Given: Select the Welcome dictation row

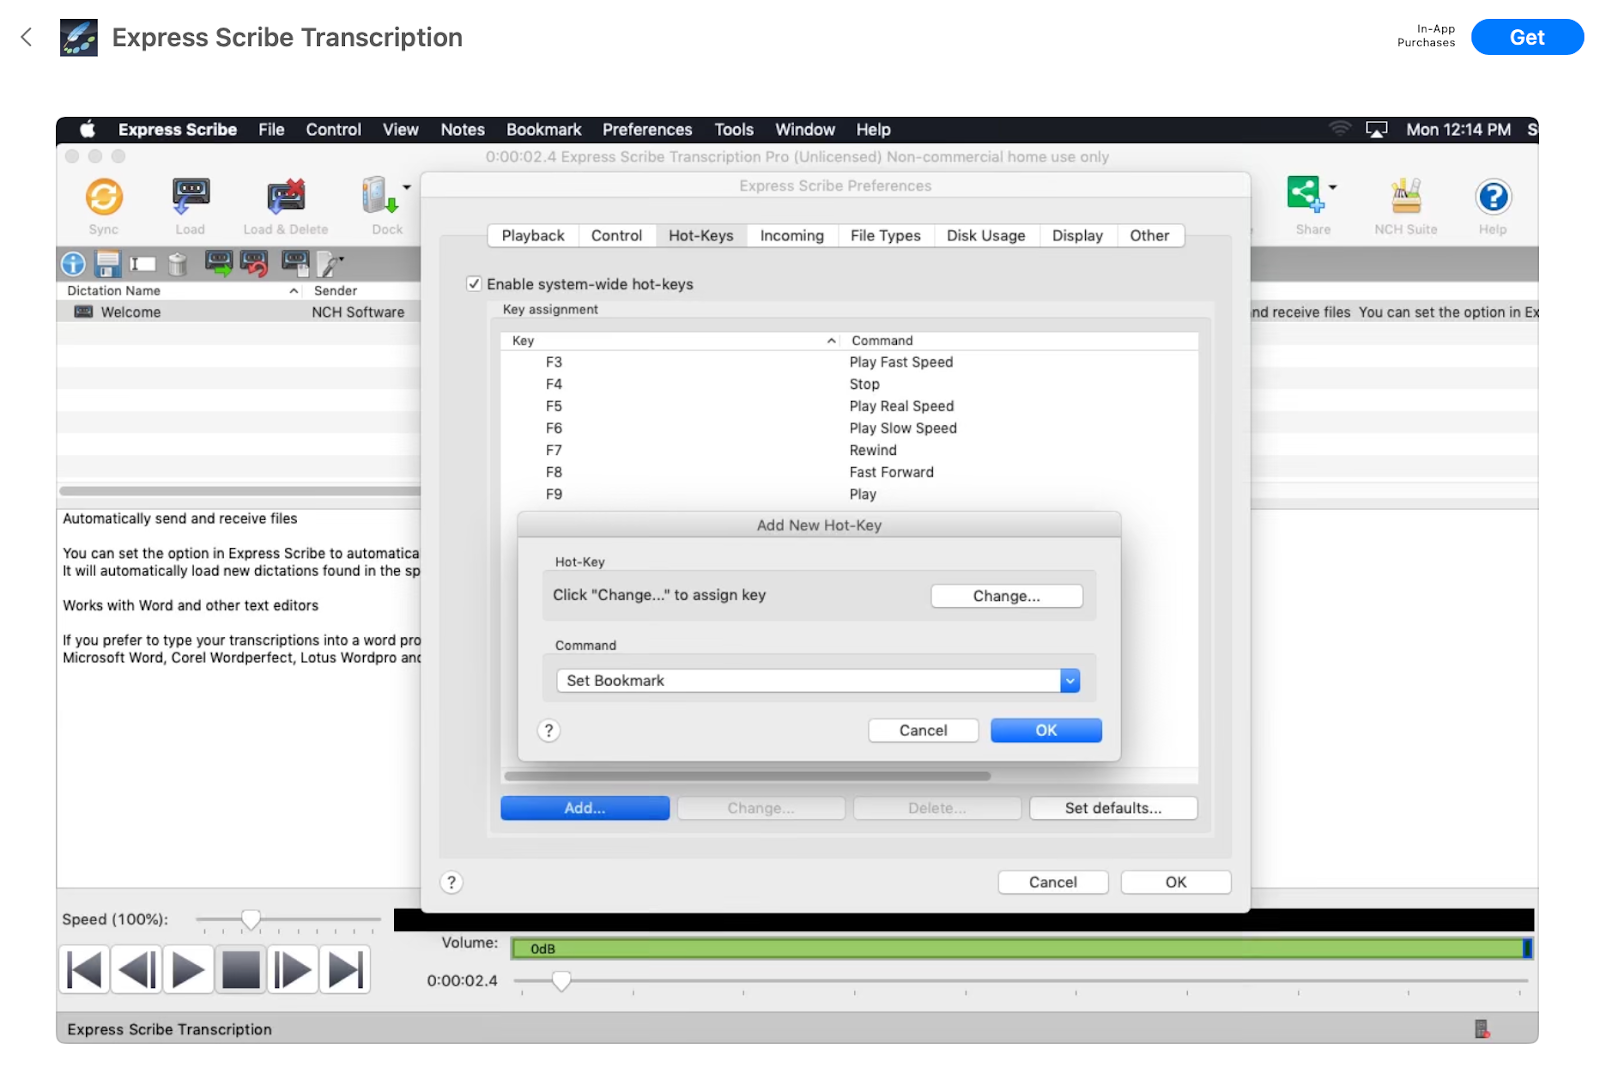Looking at the screenshot, I should (239, 312).
